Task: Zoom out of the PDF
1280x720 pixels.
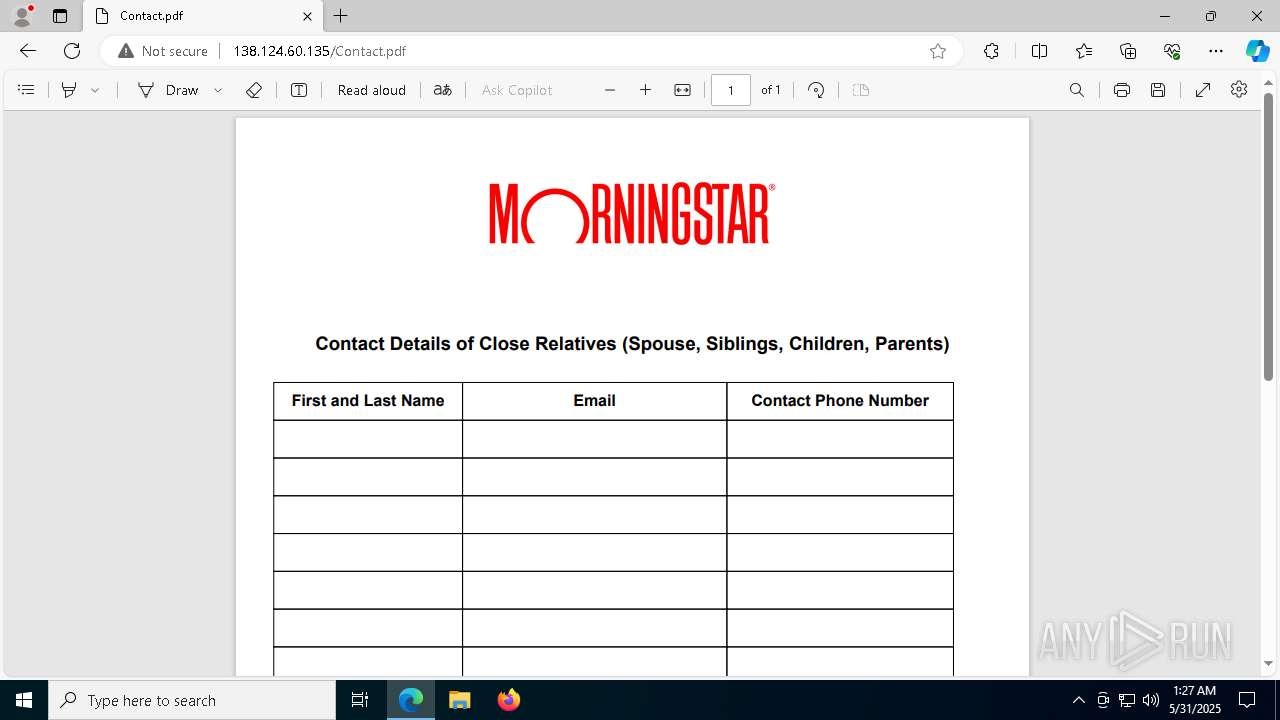Action: tap(610, 90)
